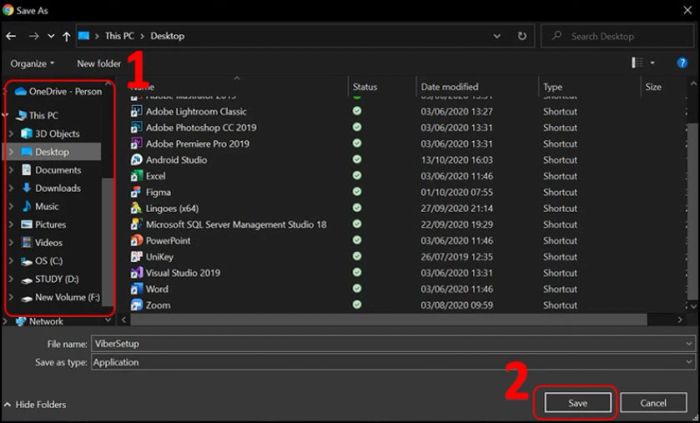Click the Cancel button
Screen dimensions: 700x423
(653, 403)
